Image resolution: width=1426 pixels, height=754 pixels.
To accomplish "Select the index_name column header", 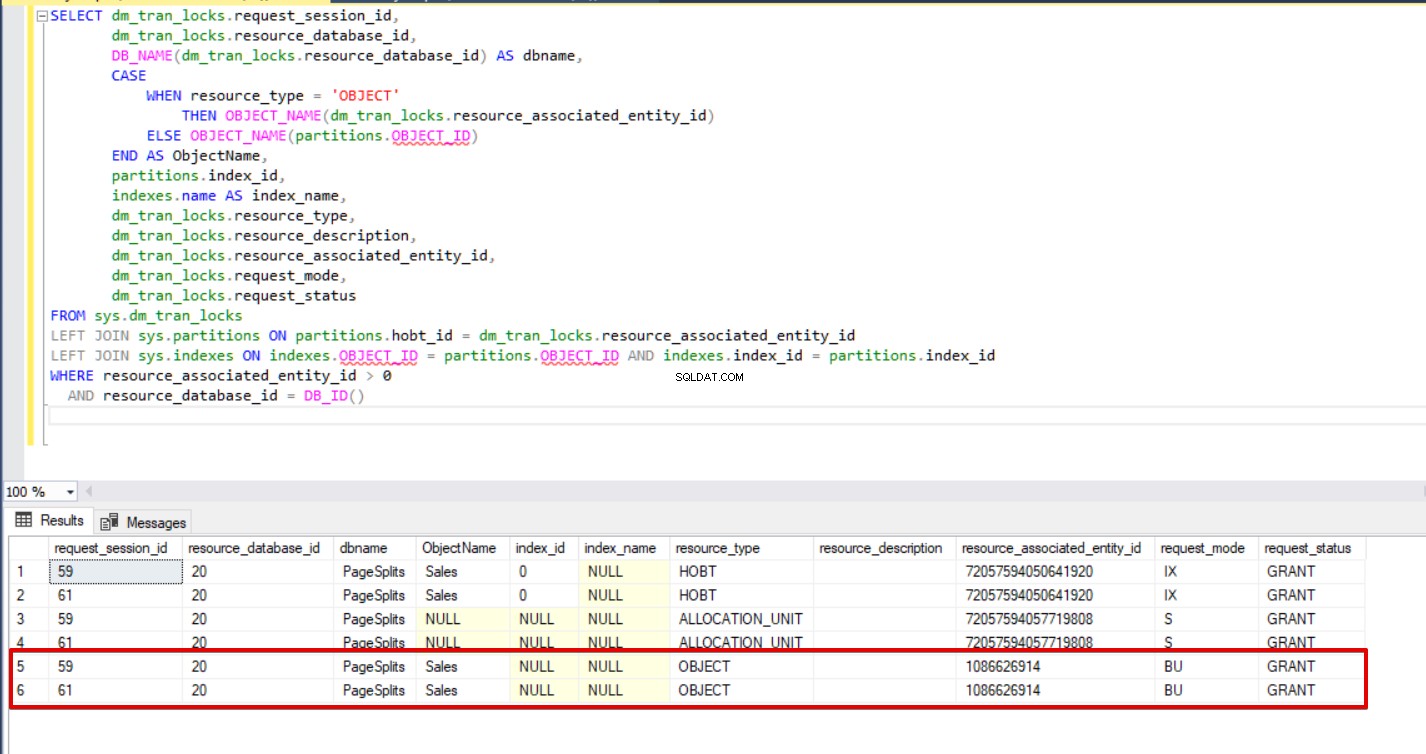I will (x=624, y=548).
